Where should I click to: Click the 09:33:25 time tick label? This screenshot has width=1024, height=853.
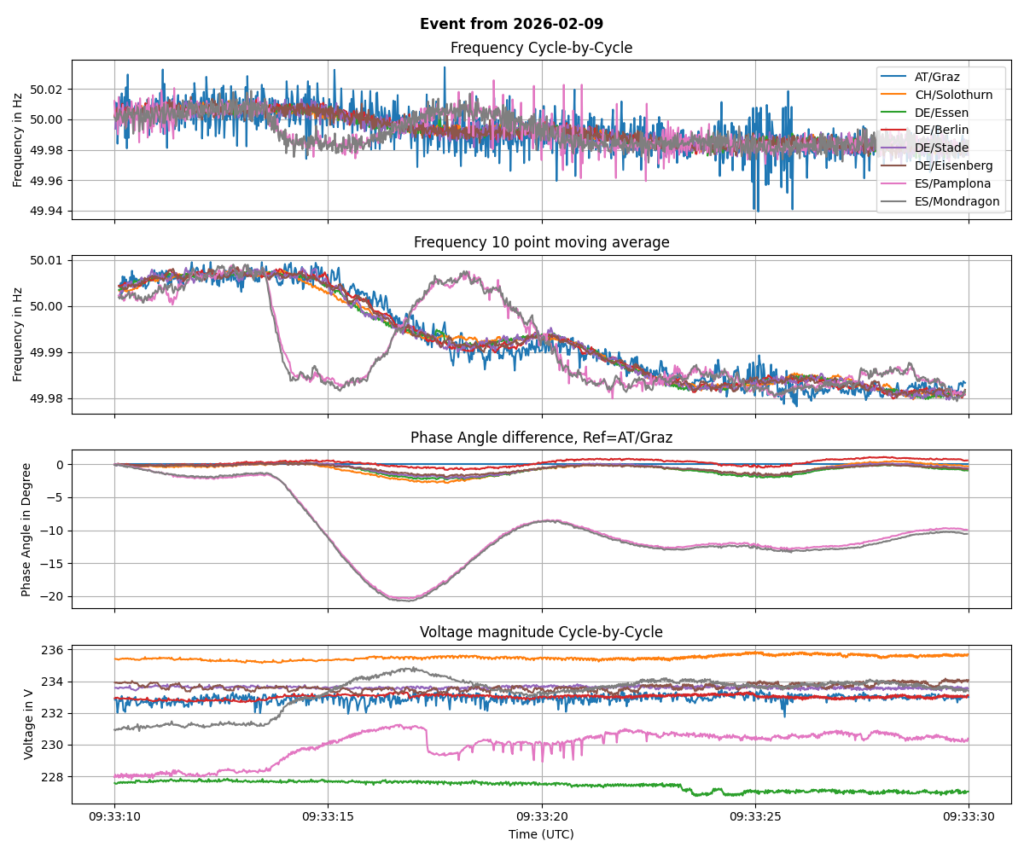[755, 817]
